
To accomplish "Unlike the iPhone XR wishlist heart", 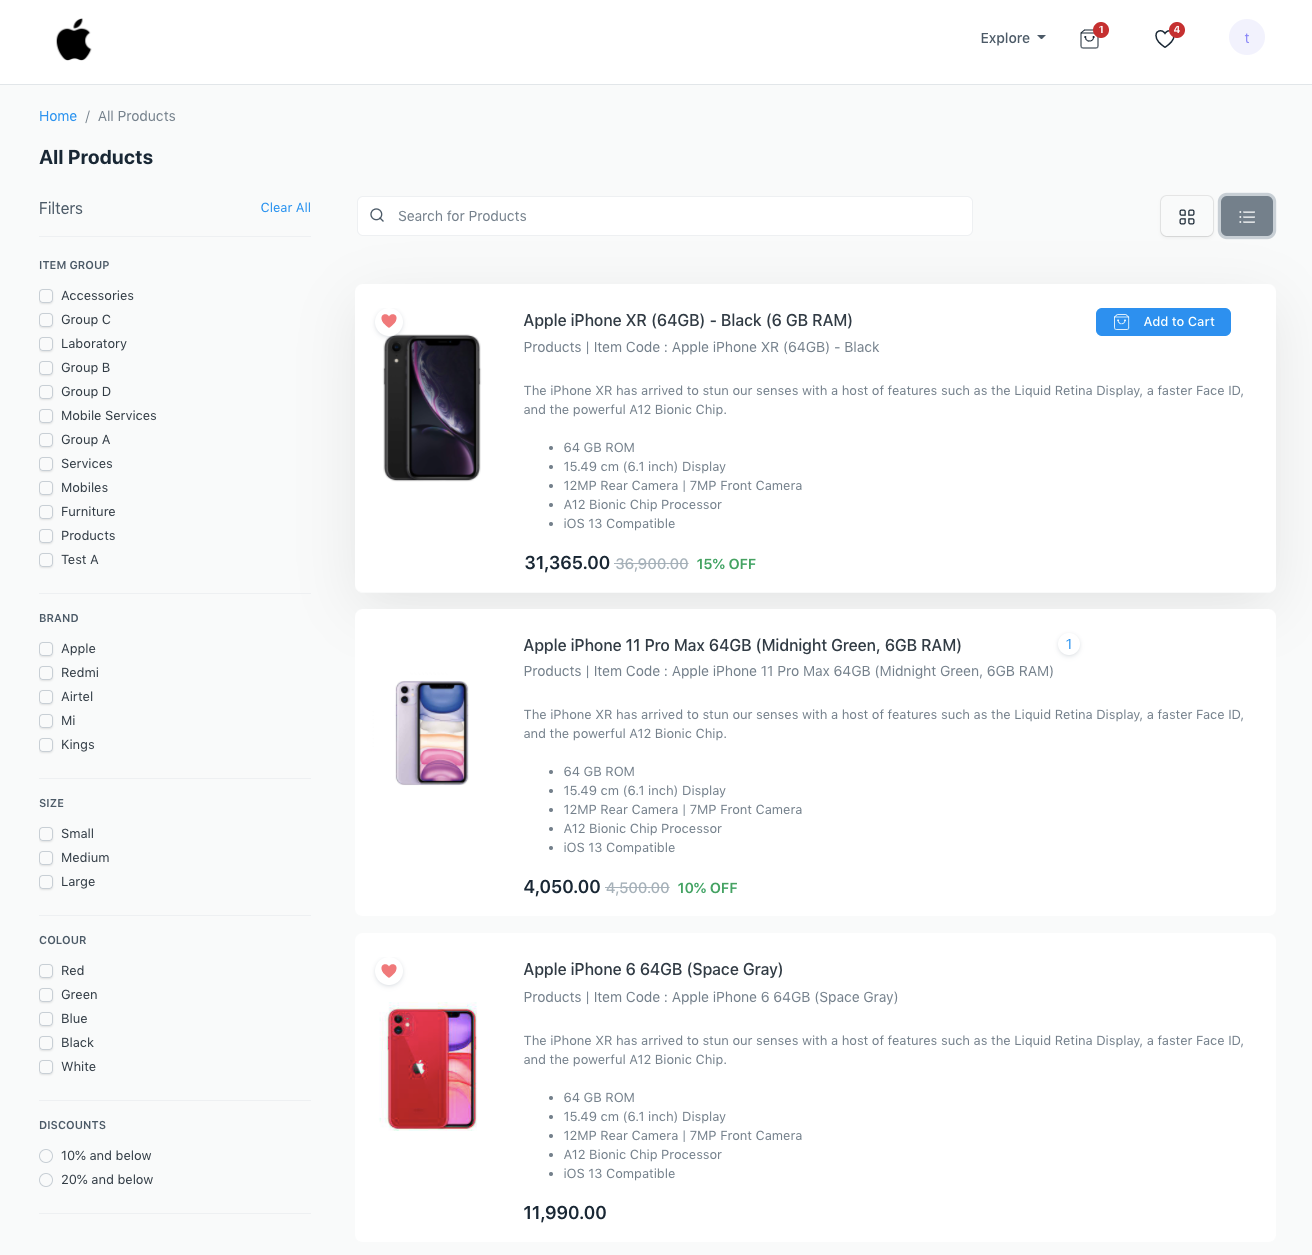I will 389,321.
